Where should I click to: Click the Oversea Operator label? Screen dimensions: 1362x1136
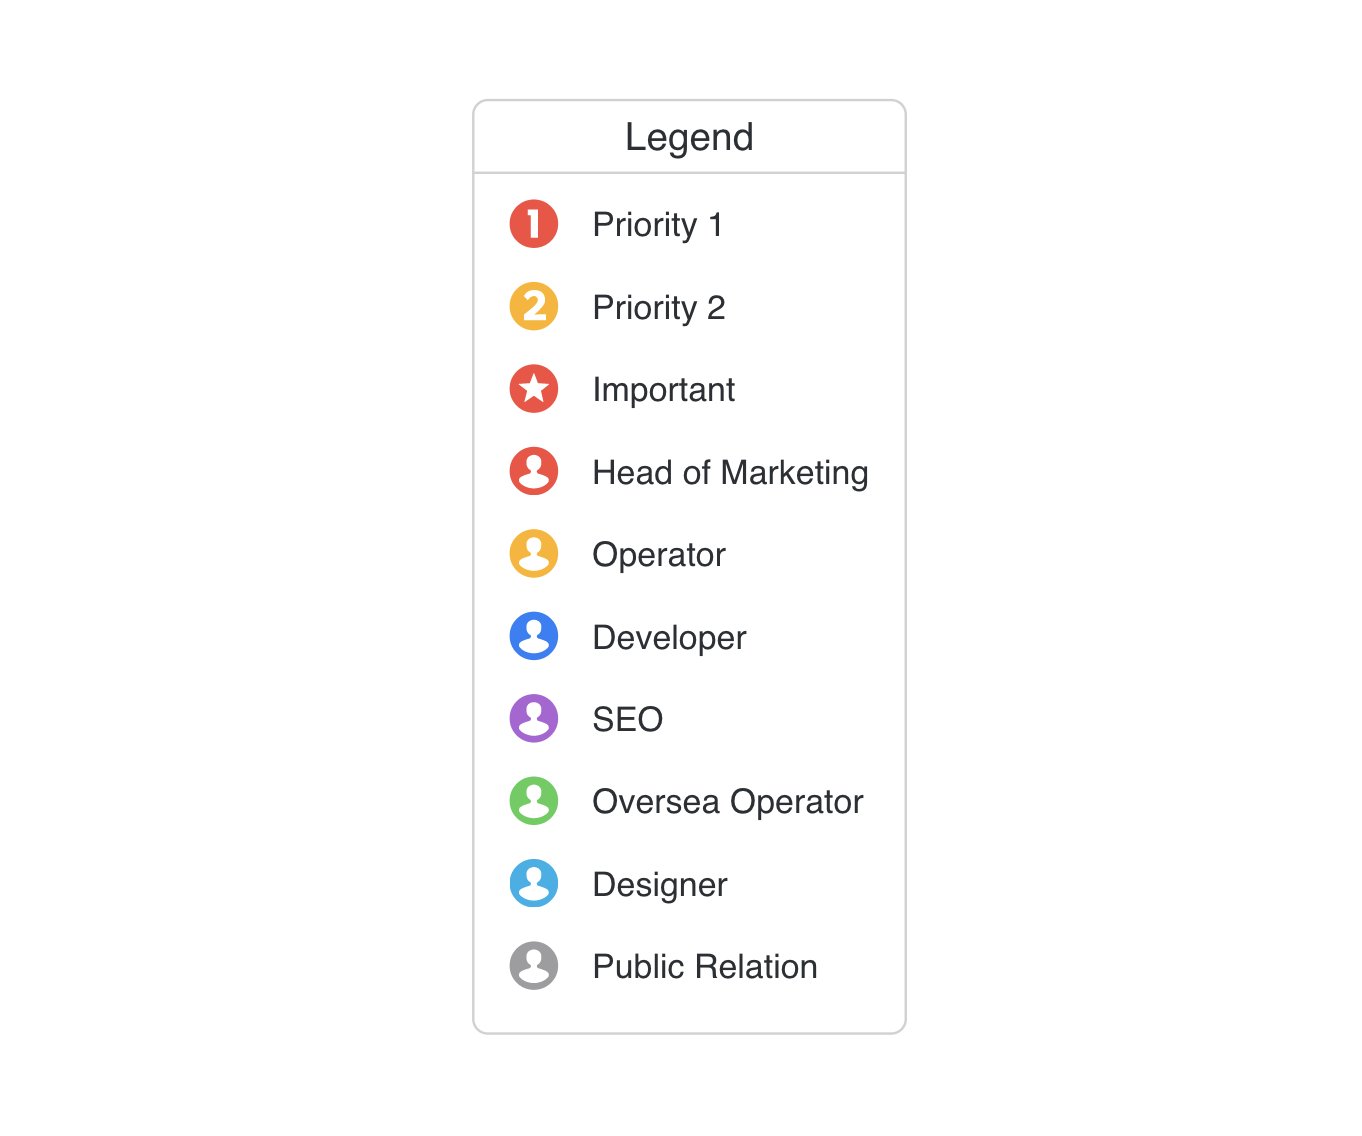(x=728, y=802)
